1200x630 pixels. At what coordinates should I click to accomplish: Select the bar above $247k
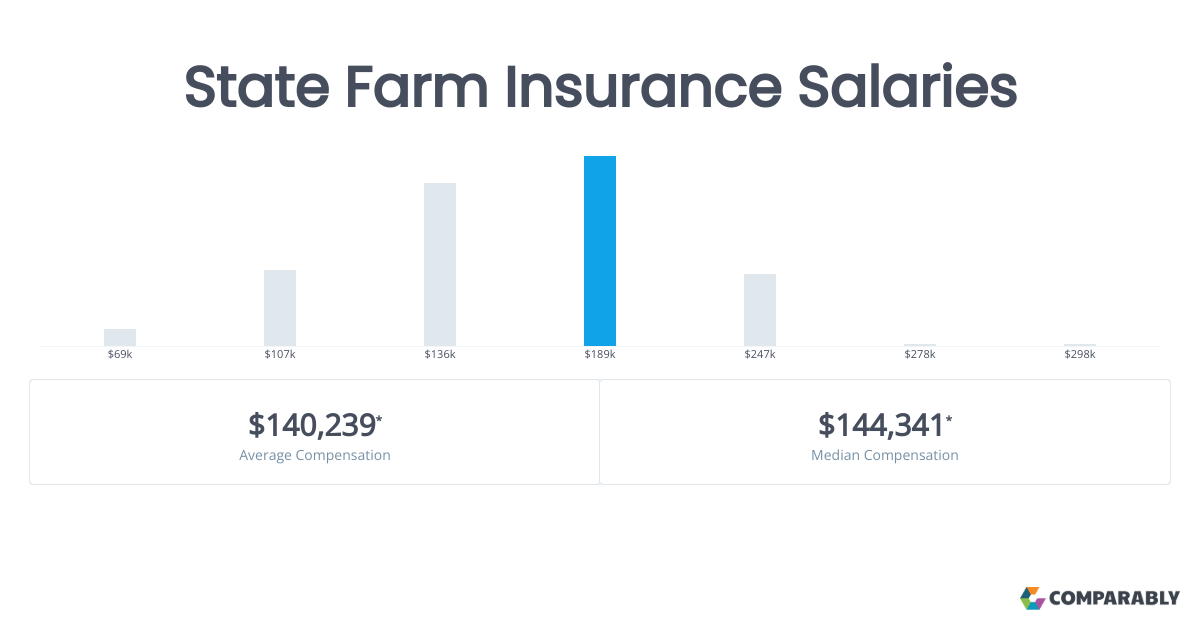click(760, 310)
